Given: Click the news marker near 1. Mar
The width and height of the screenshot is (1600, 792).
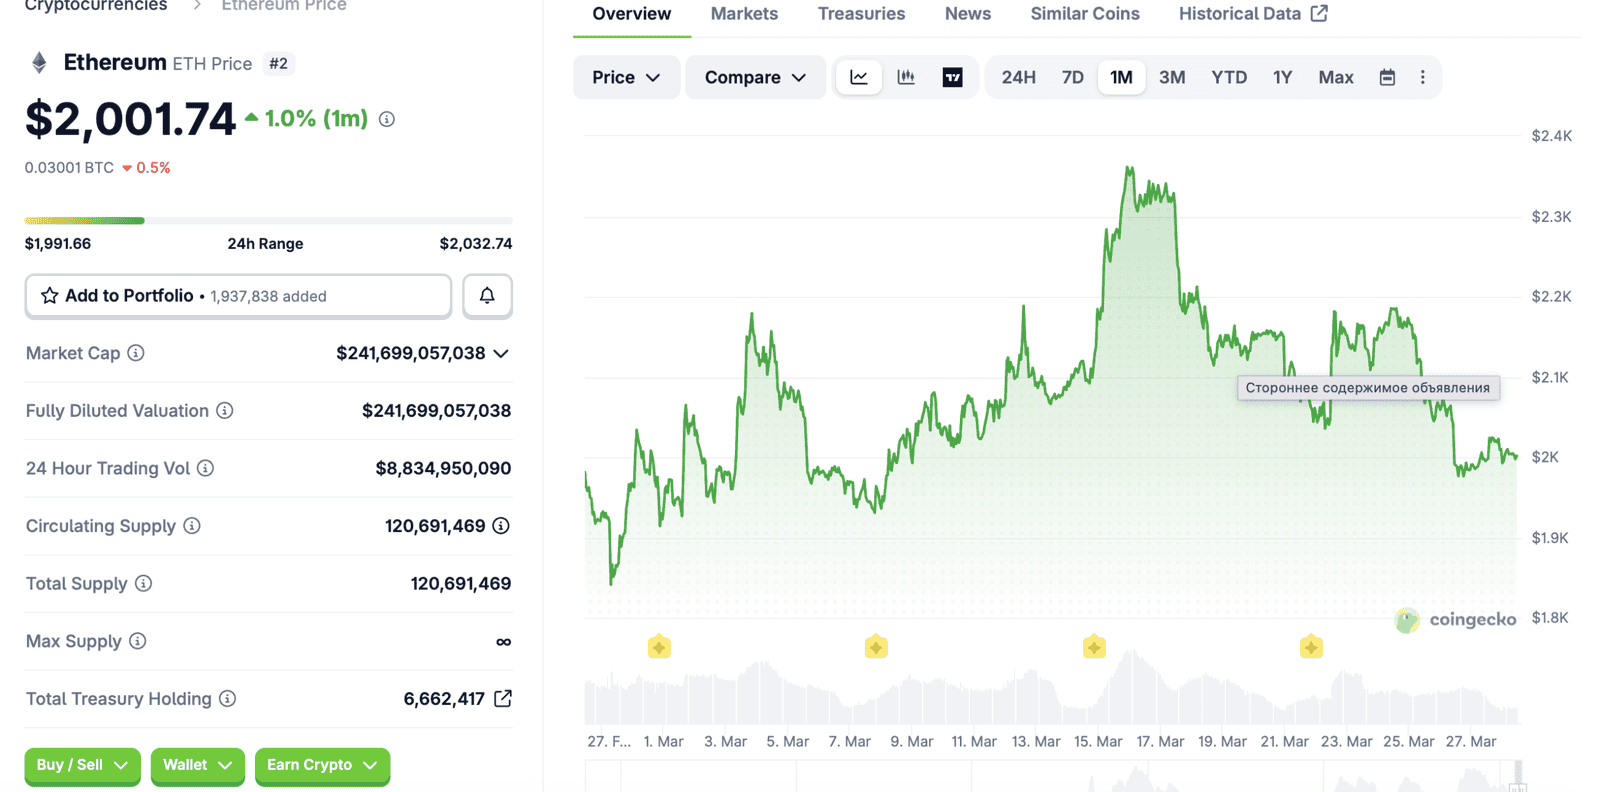Looking at the screenshot, I should (659, 647).
